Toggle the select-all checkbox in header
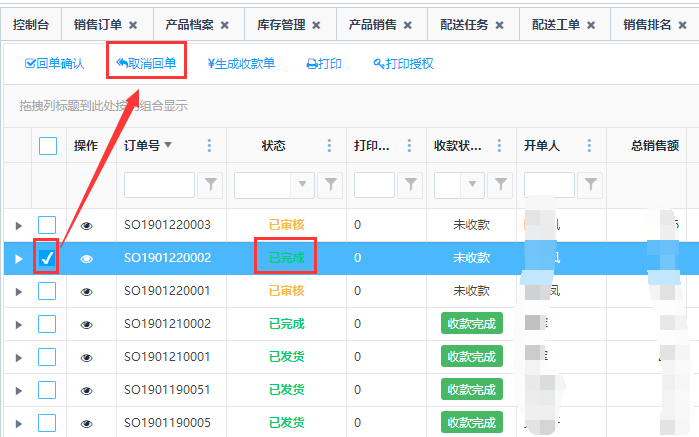This screenshot has width=699, height=437. (x=48, y=146)
